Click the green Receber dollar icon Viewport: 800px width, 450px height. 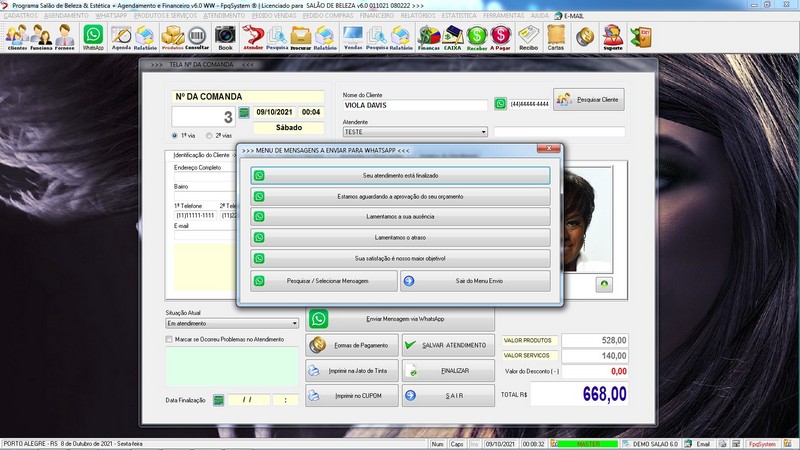pos(477,37)
